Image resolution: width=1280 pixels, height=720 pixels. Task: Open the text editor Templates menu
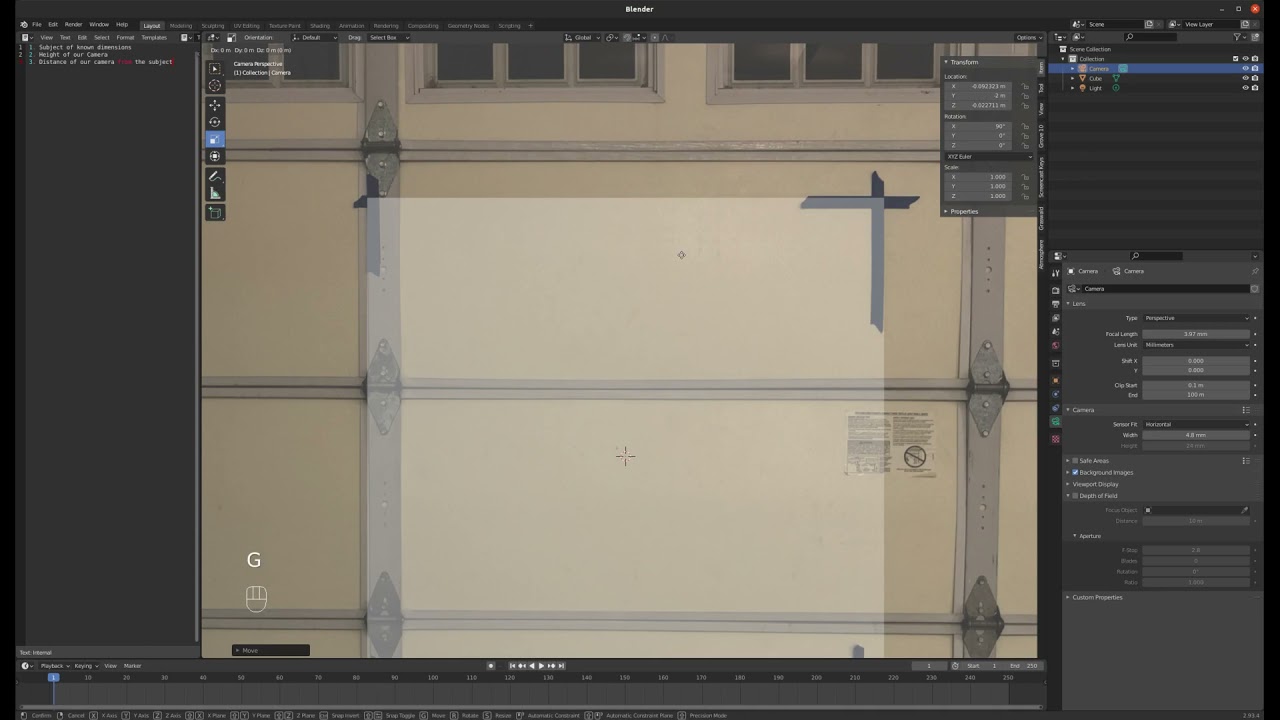154,37
